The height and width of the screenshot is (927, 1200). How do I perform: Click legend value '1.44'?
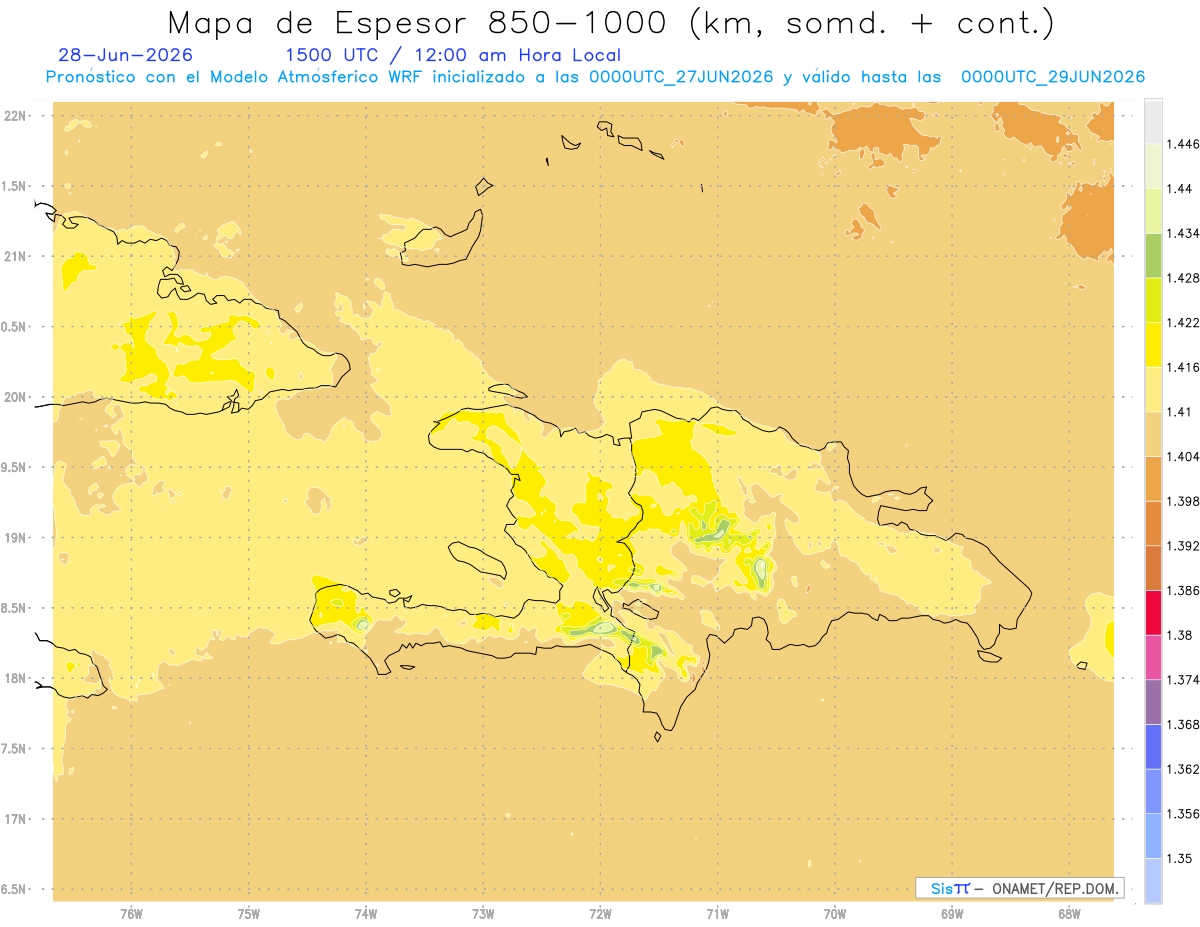1180,188
